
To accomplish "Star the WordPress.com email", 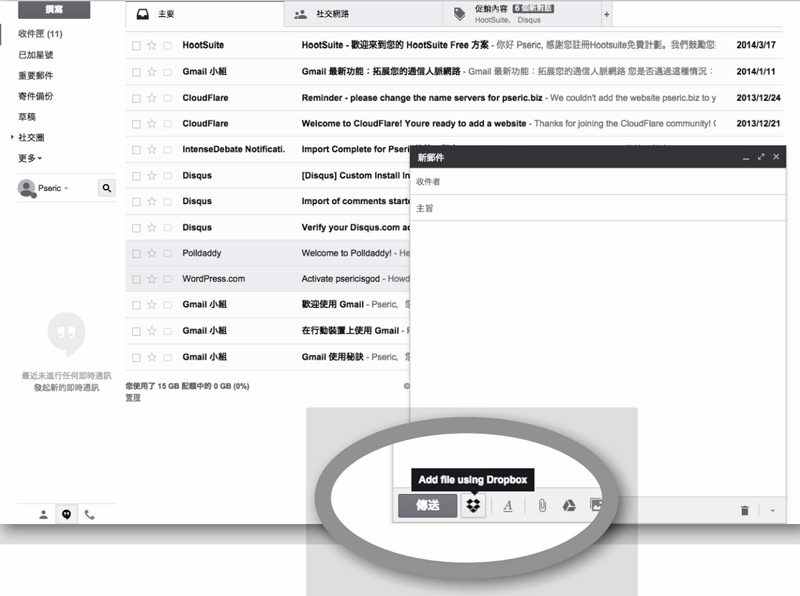I will coord(152,279).
